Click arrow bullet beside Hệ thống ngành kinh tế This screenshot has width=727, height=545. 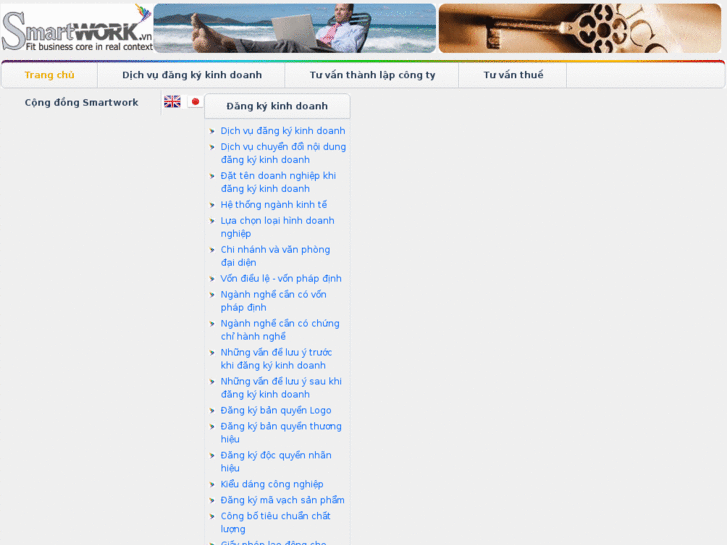tap(212, 205)
